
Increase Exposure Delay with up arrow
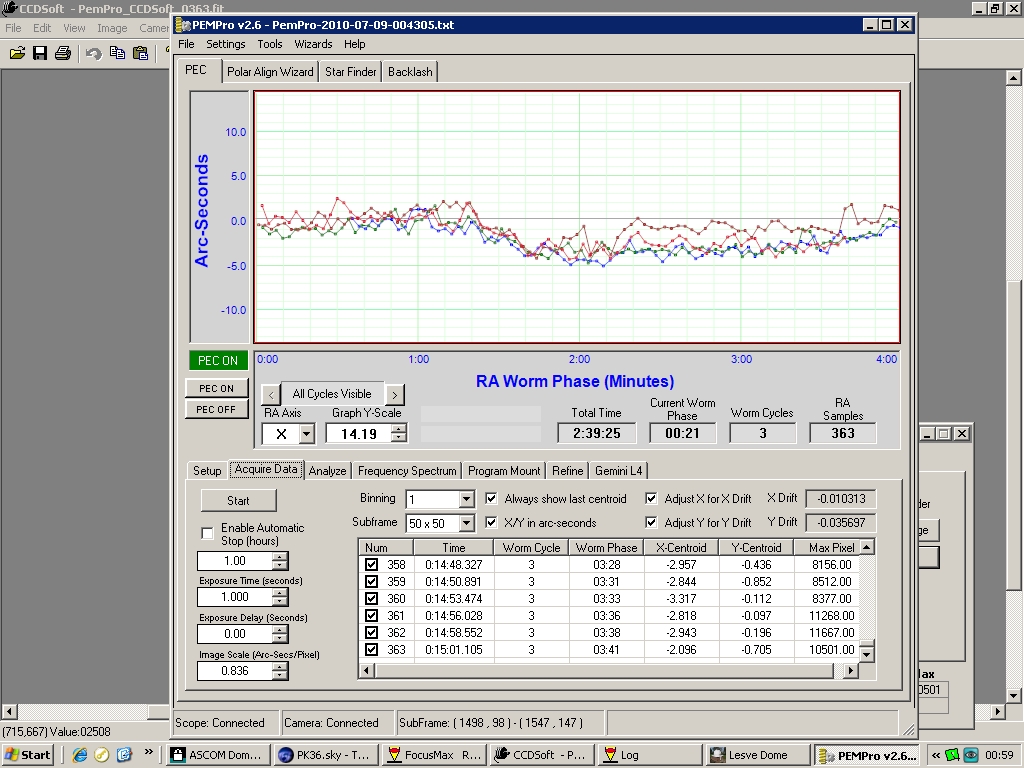[280, 630]
